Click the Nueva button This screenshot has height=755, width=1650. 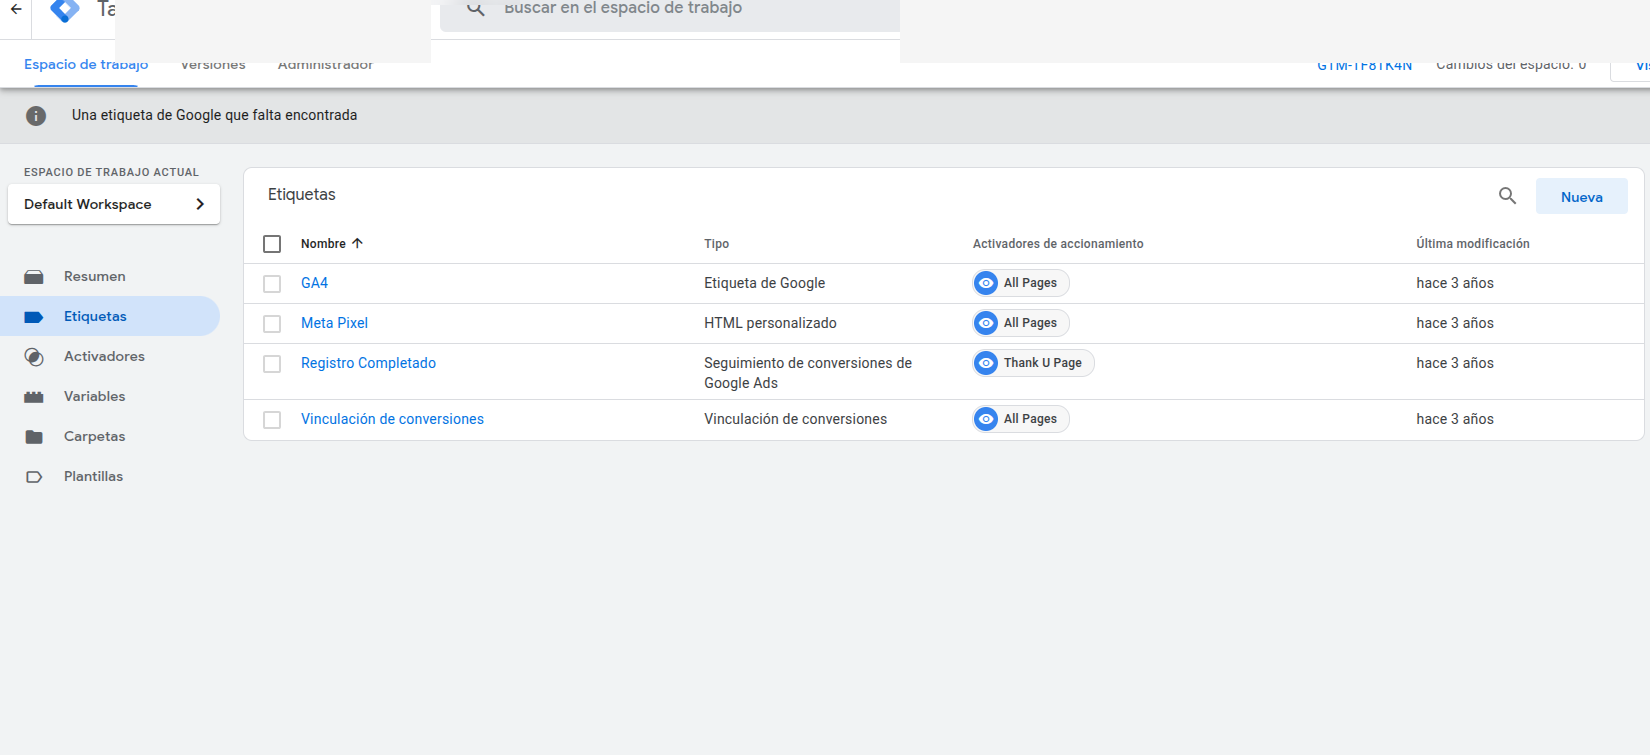(1581, 197)
